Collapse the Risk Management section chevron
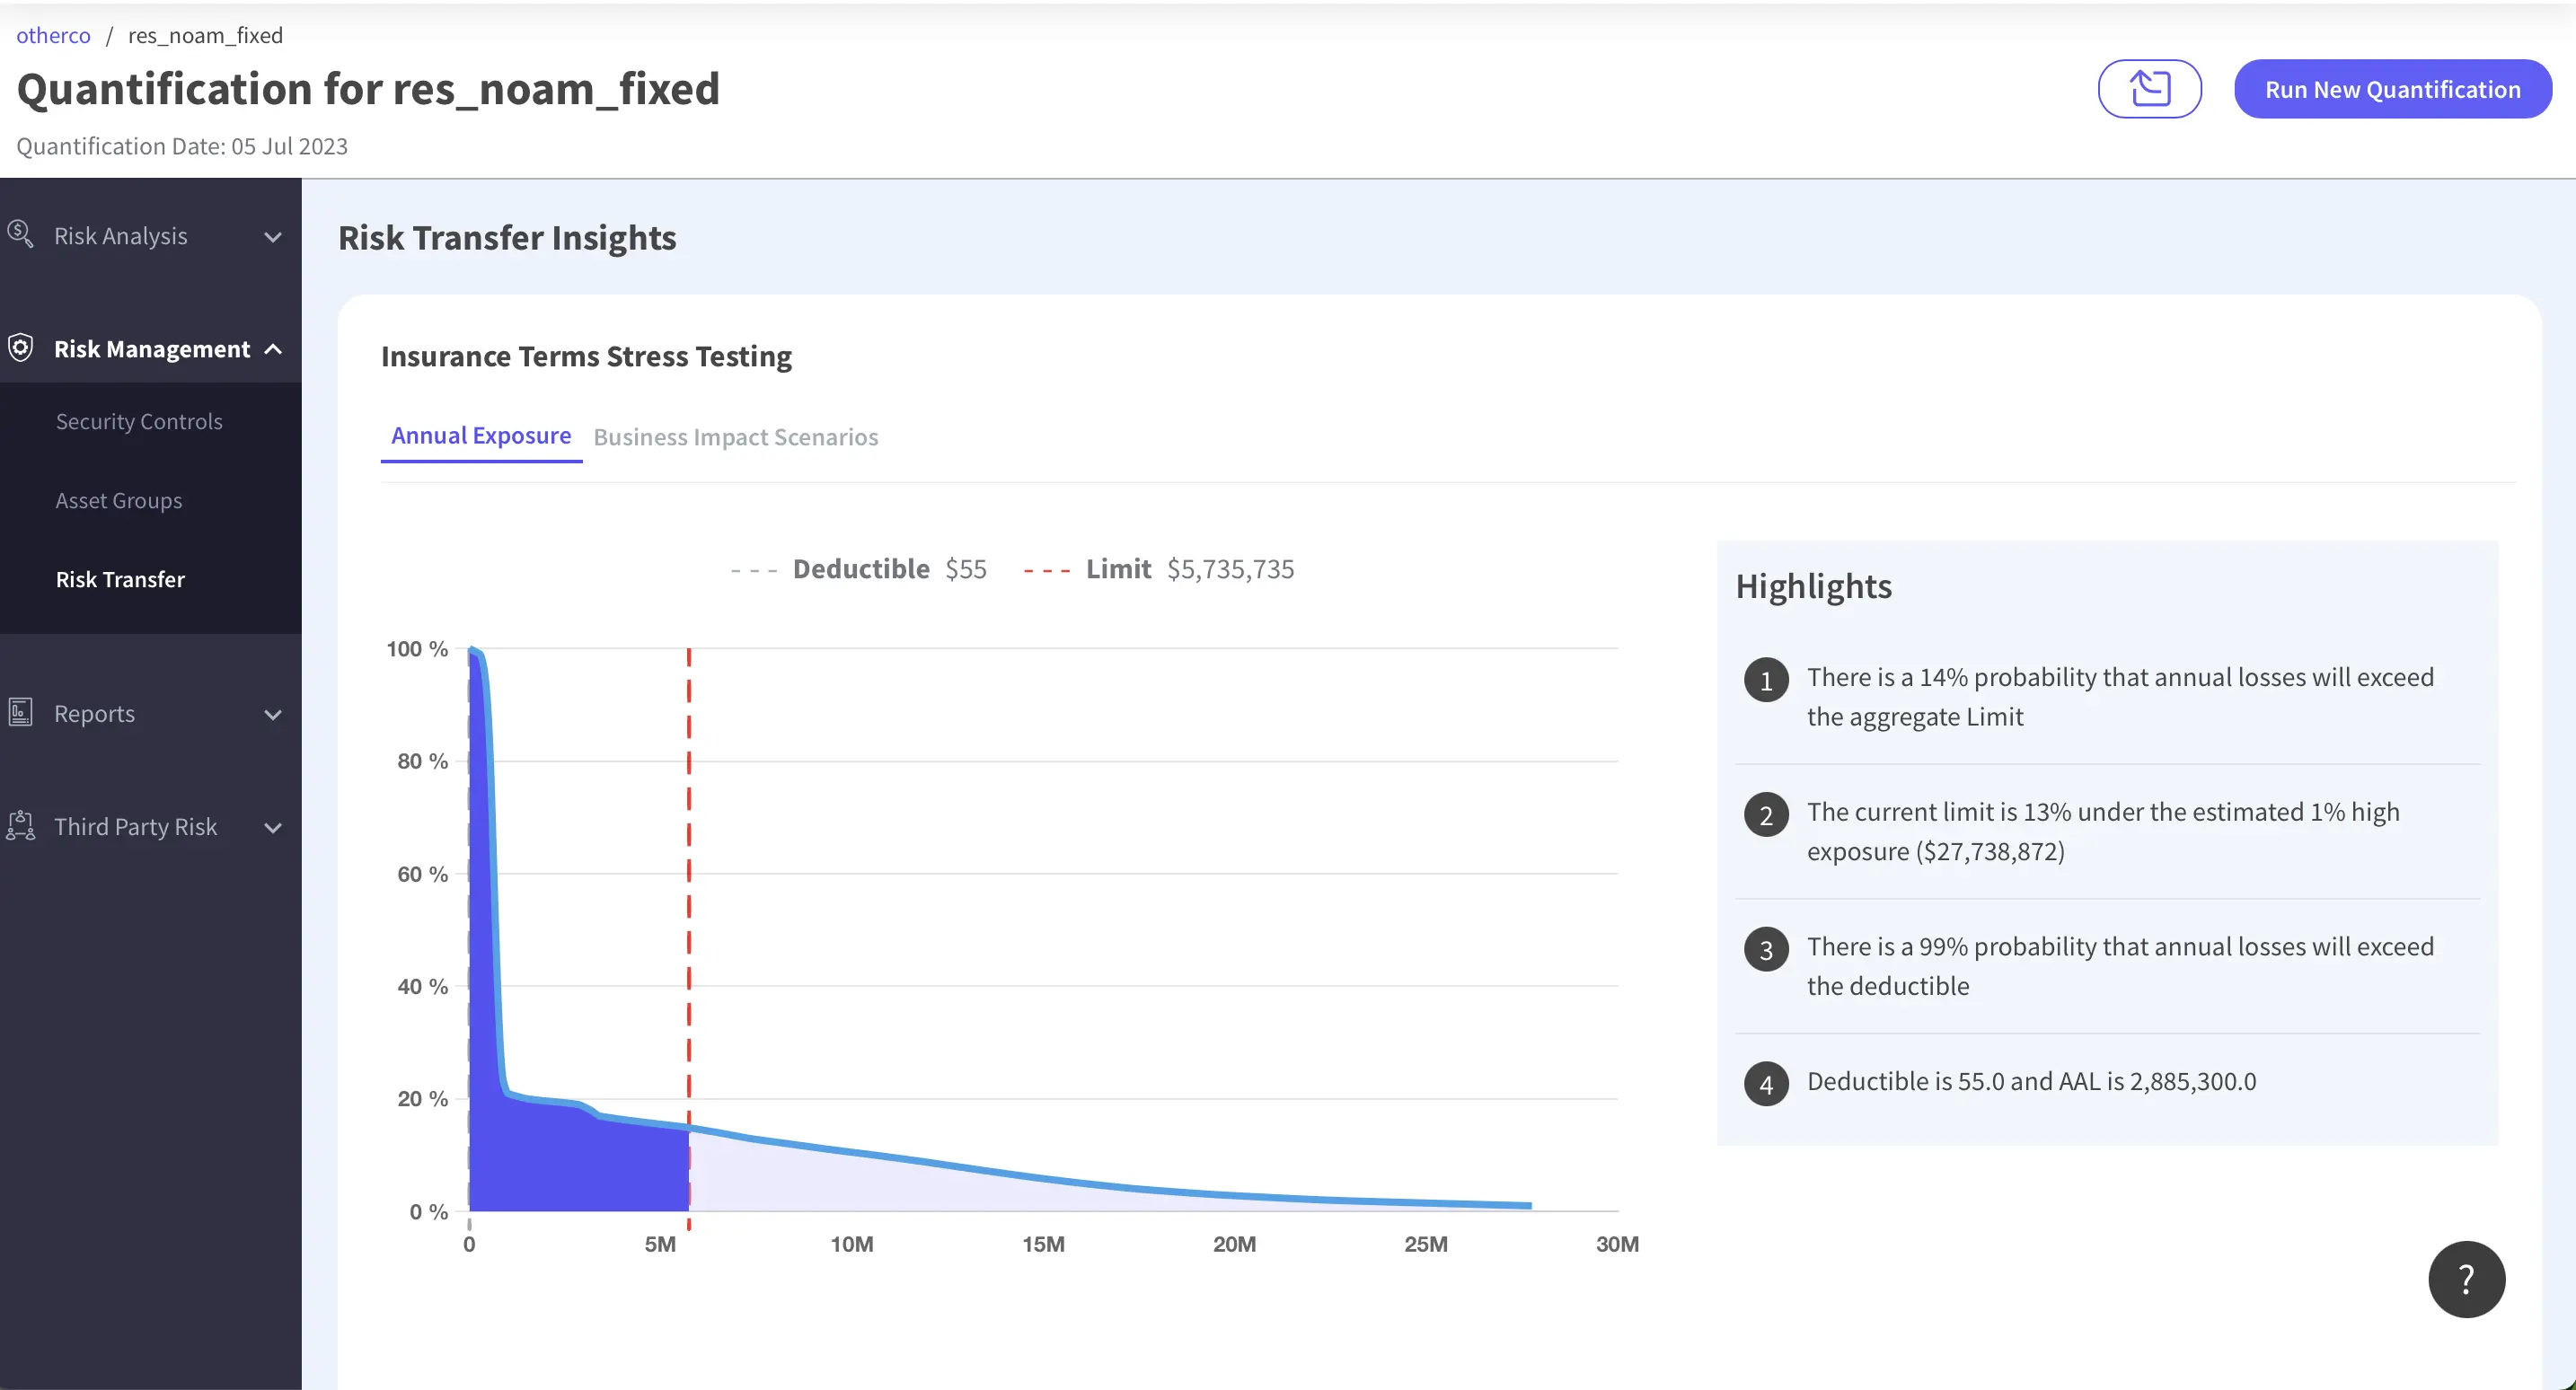2576x1390 pixels. 272,349
